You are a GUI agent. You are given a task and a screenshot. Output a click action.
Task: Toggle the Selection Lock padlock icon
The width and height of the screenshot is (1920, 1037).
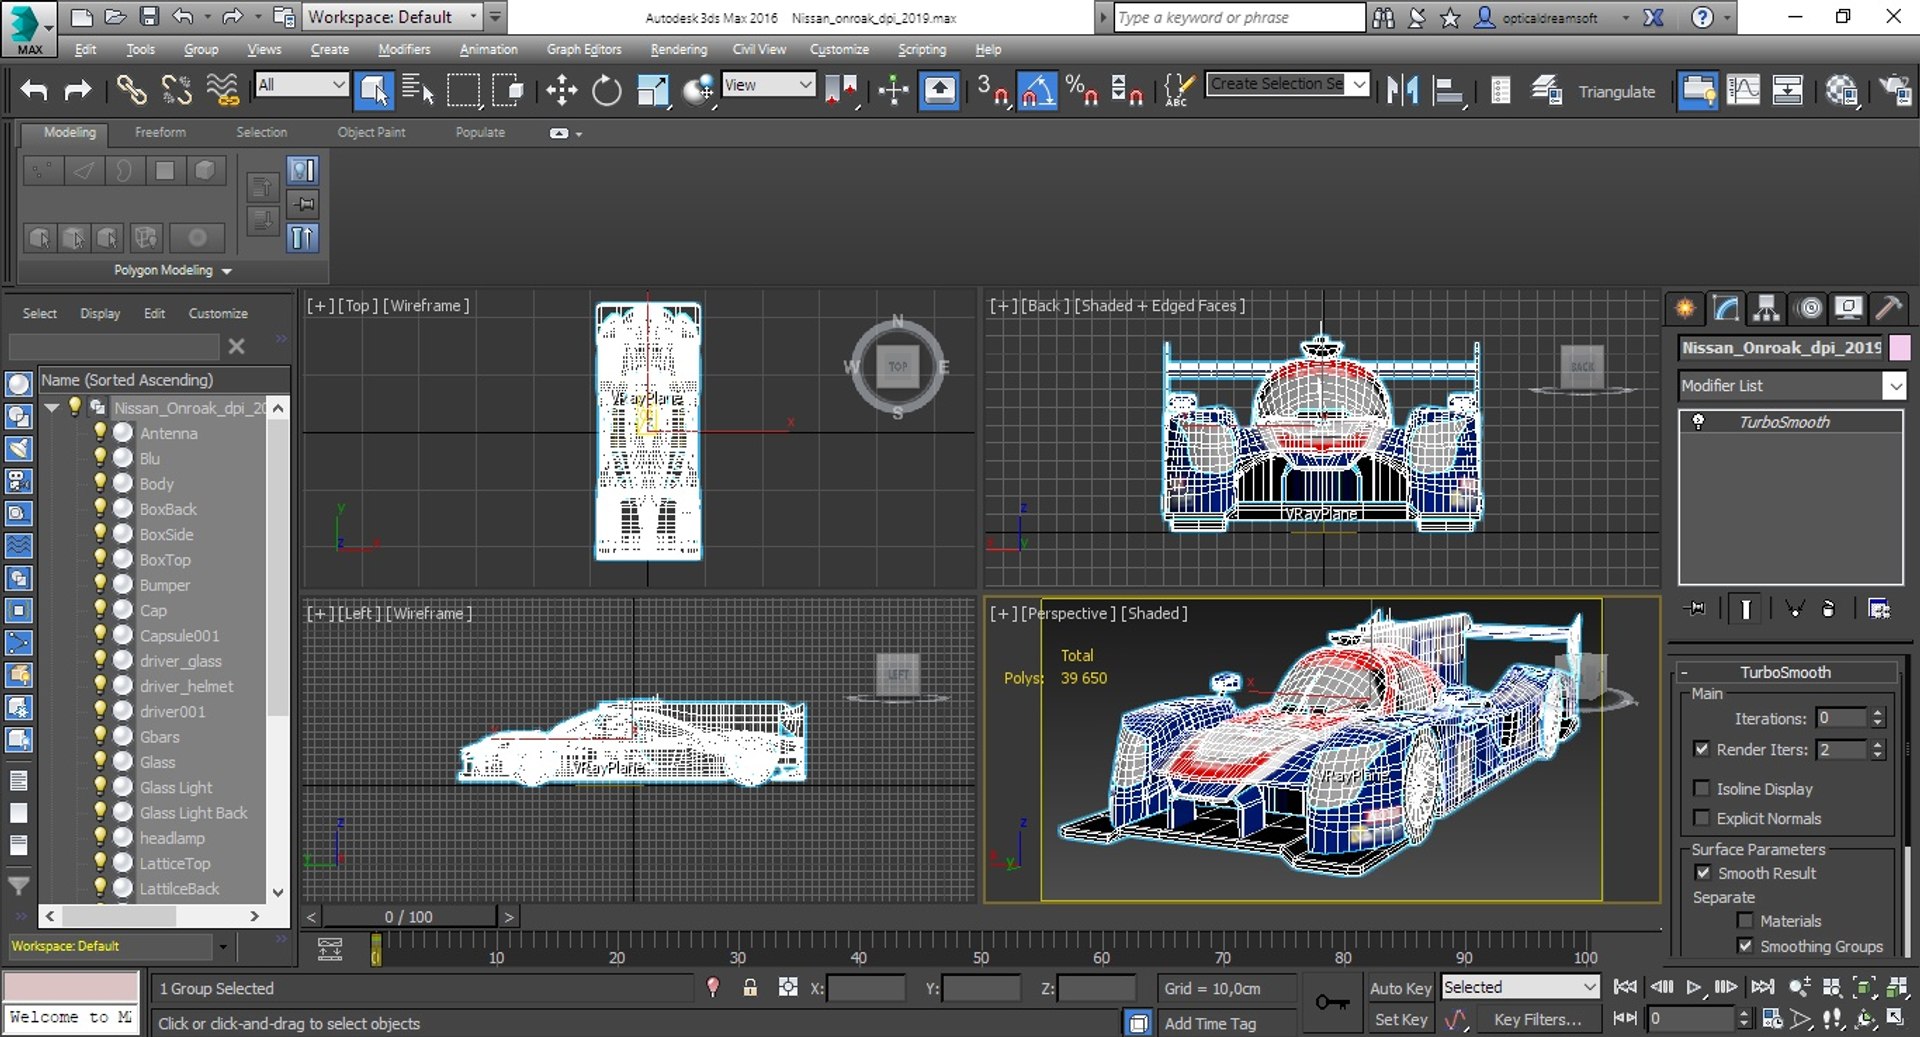[750, 988]
